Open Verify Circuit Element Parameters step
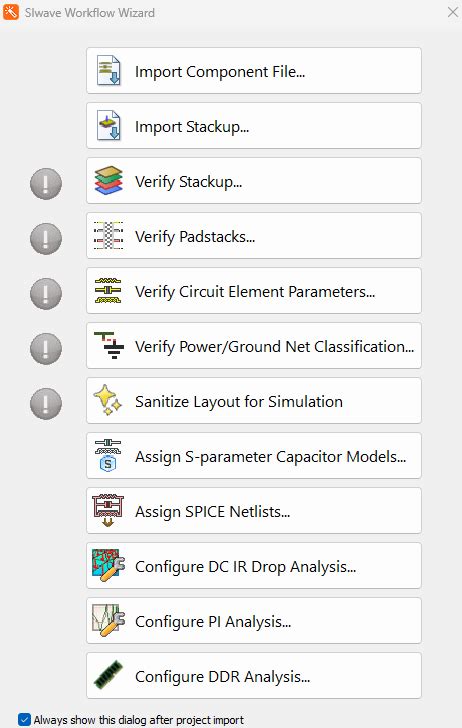This screenshot has height=728, width=462. (x=254, y=291)
